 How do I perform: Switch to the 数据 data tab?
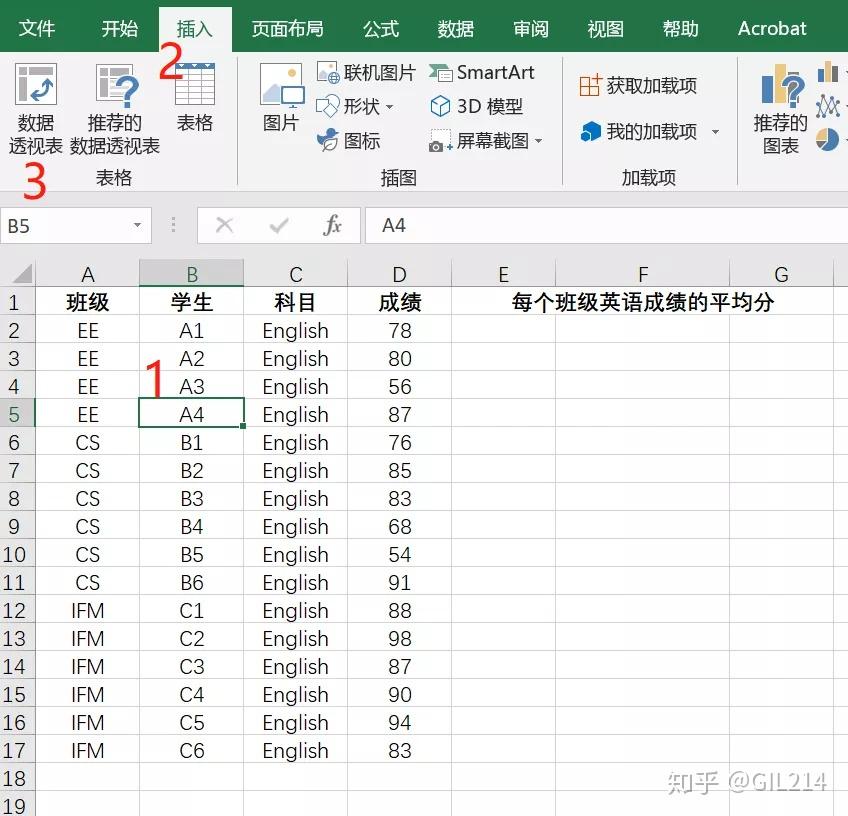pos(455,29)
